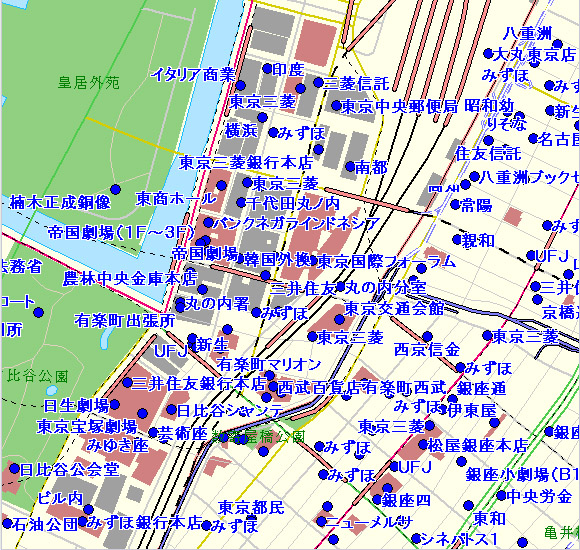Click the marker dot for 楠木正成銅像
This screenshot has height=550, width=580.
click(x=115, y=189)
